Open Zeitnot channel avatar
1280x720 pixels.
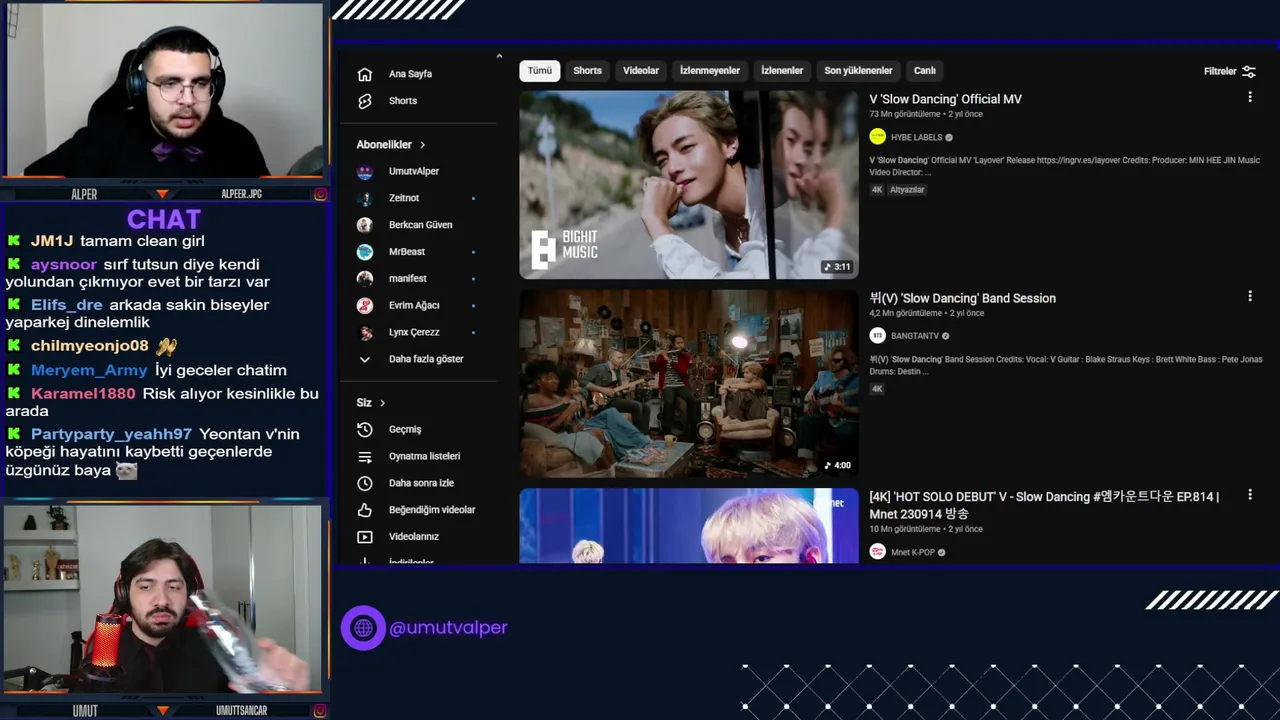click(365, 198)
